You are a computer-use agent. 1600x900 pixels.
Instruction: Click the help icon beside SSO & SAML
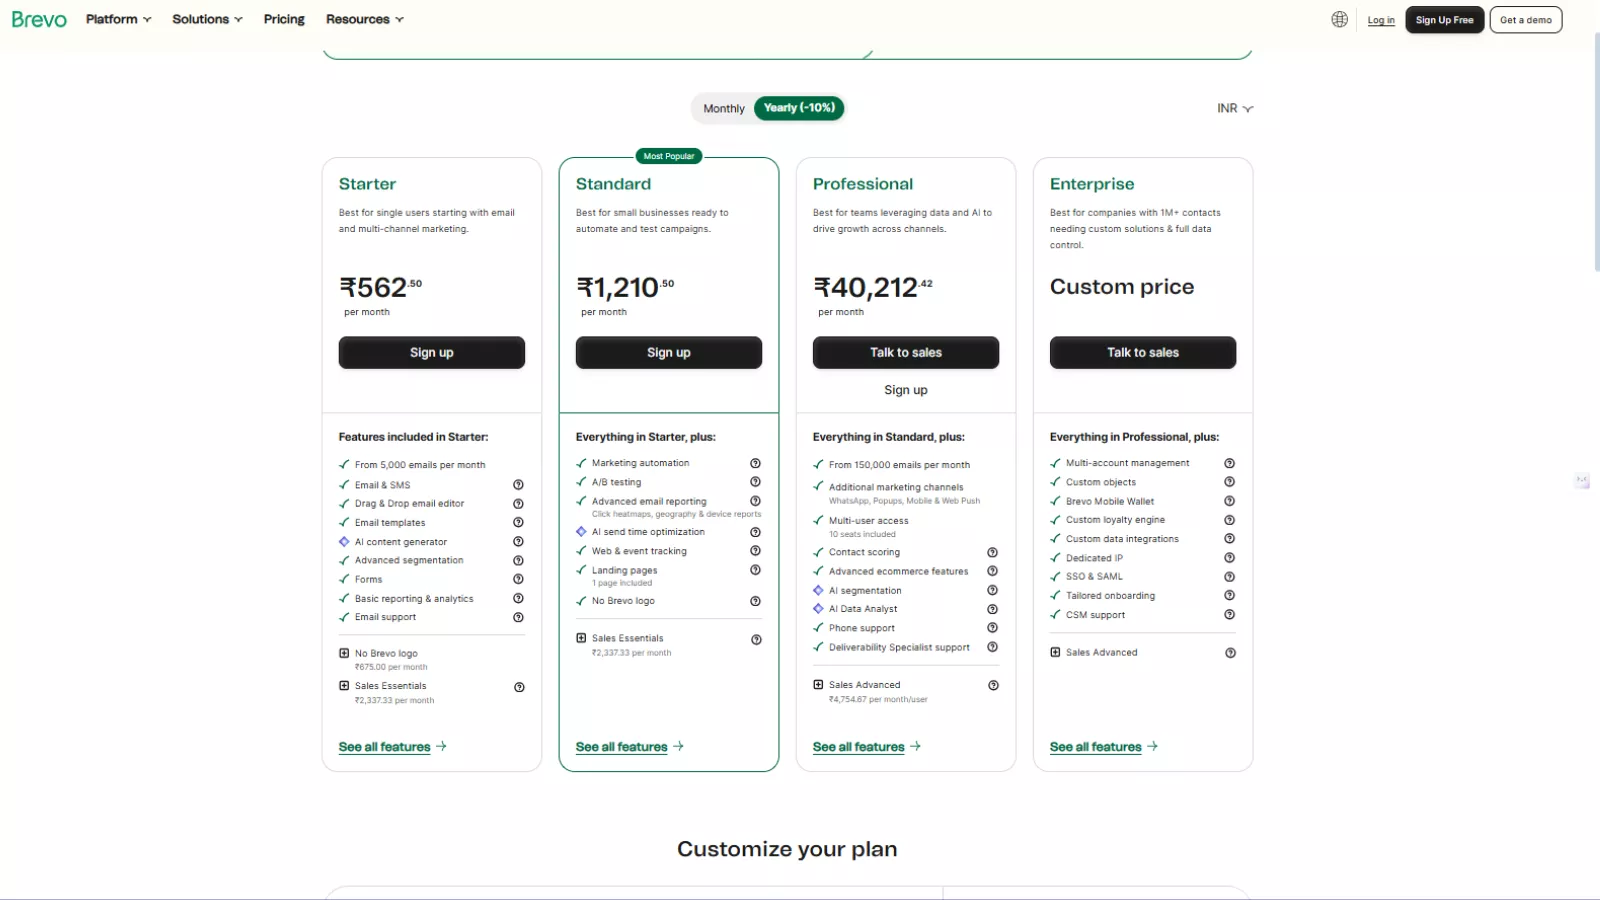(1229, 576)
